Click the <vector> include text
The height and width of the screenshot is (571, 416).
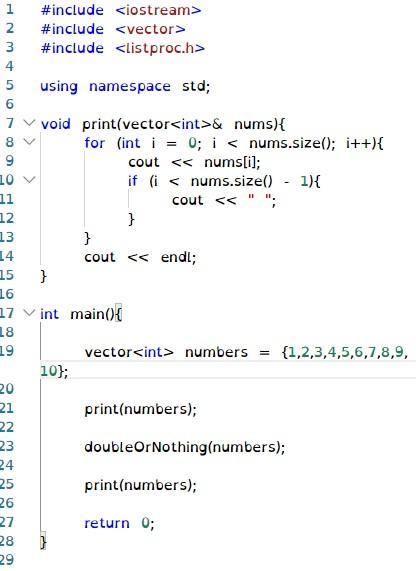click(x=150, y=29)
